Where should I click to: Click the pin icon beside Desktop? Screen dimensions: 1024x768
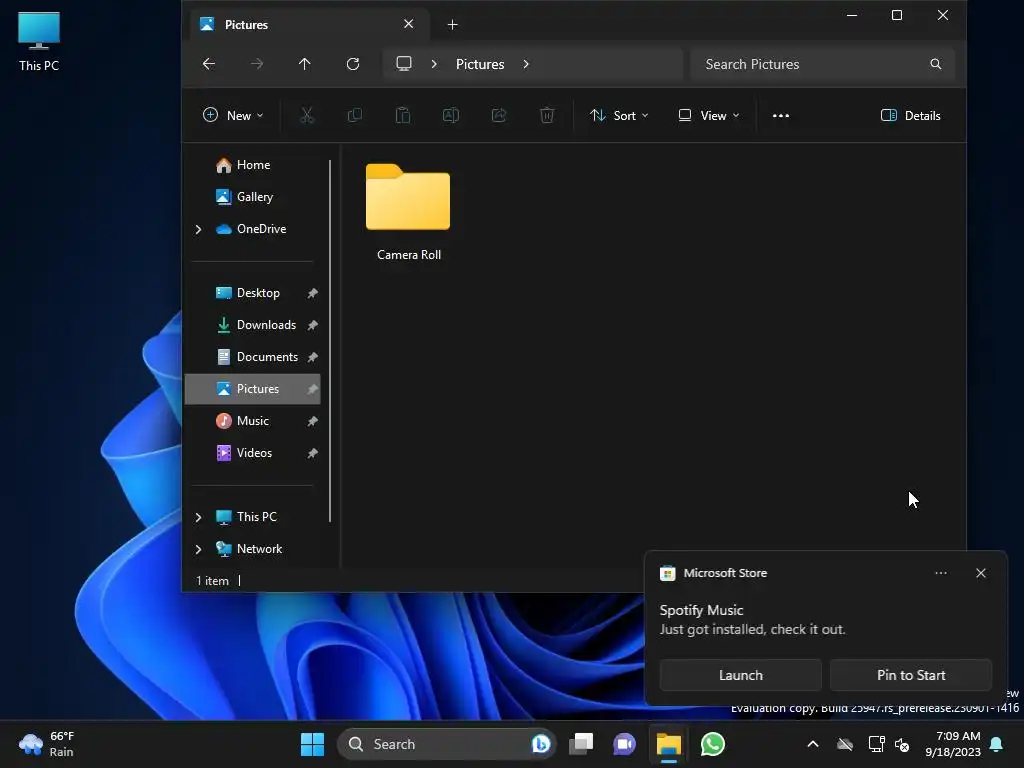[312, 293]
